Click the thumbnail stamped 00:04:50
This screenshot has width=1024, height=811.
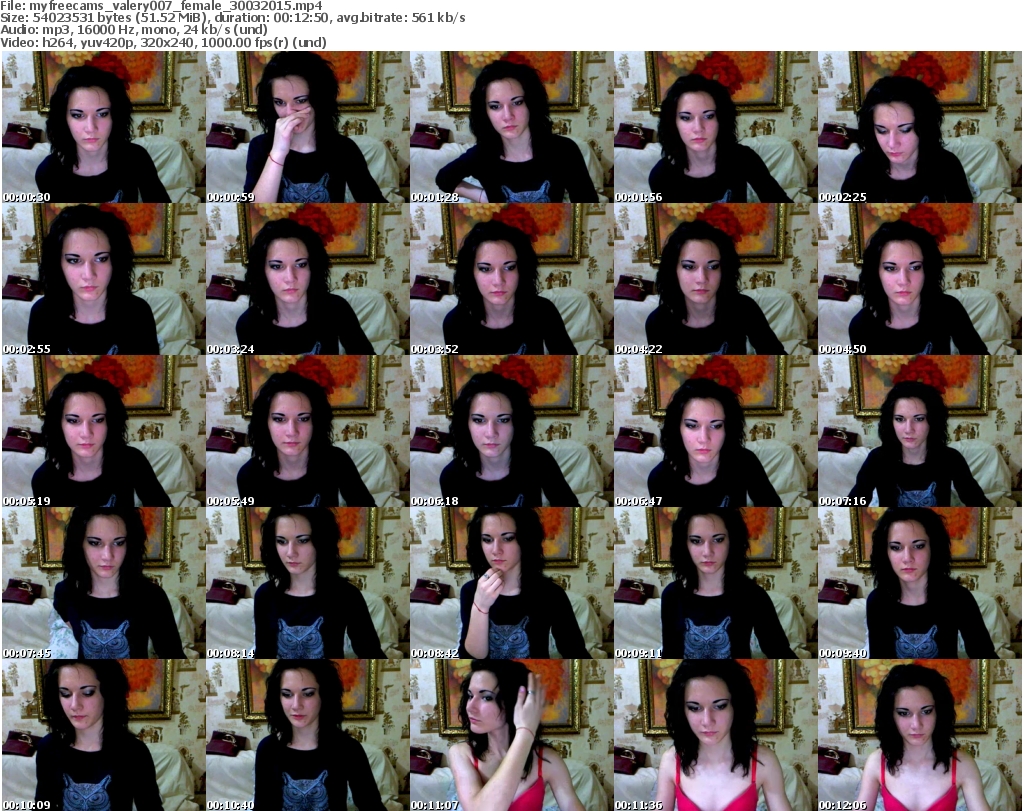[x=920, y=279]
